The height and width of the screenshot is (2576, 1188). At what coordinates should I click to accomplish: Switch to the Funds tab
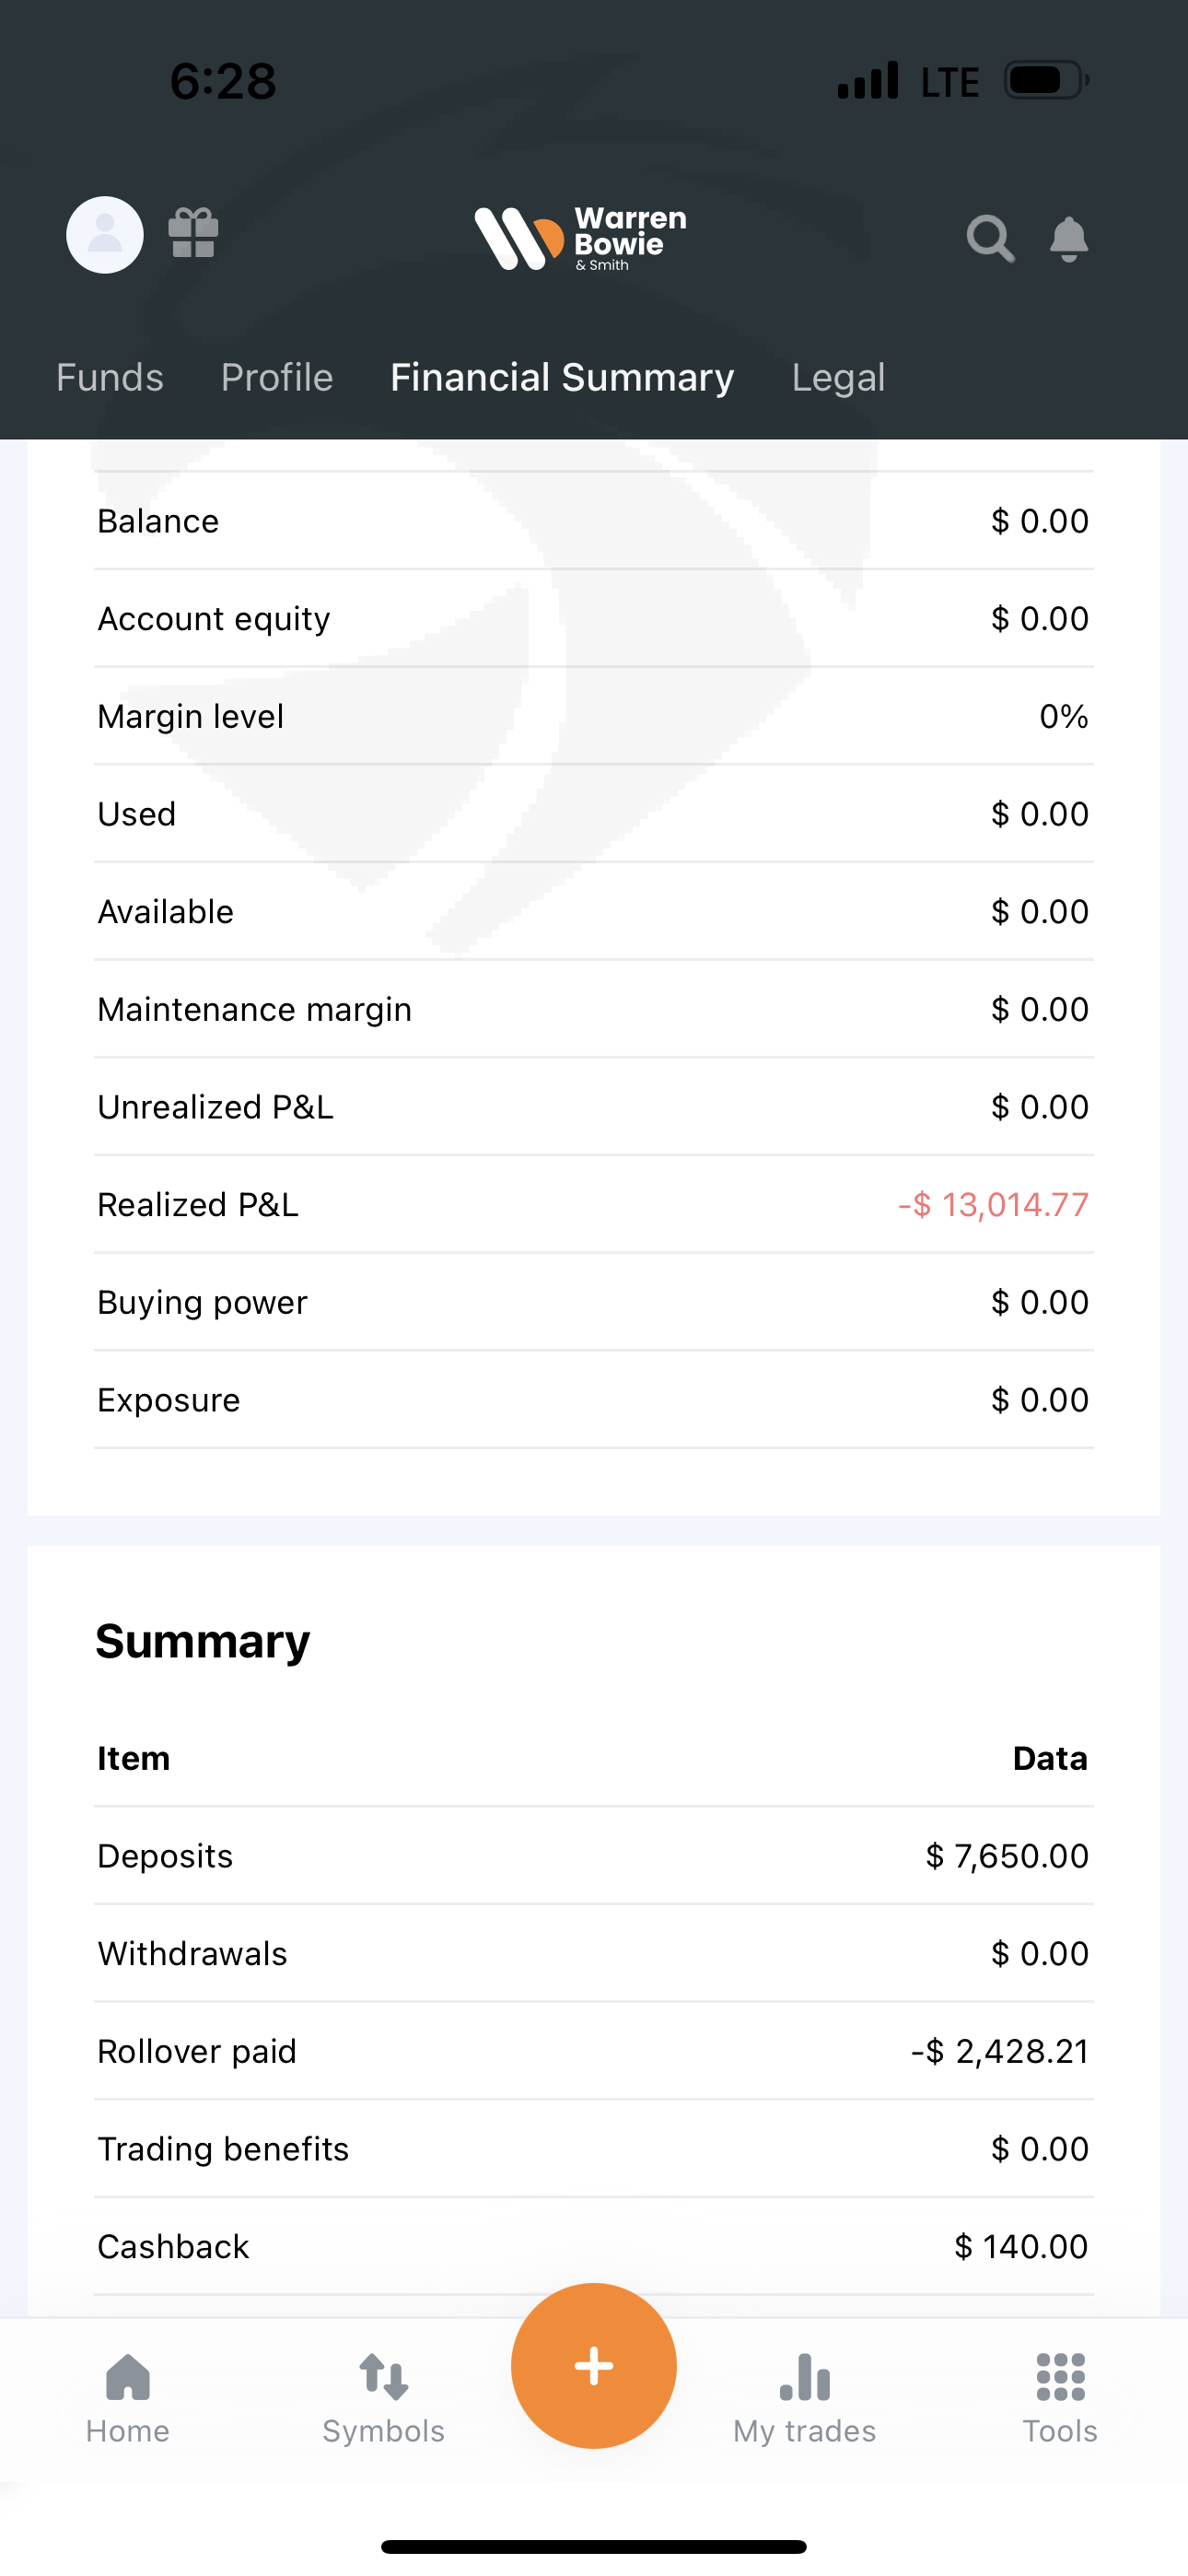(x=110, y=378)
